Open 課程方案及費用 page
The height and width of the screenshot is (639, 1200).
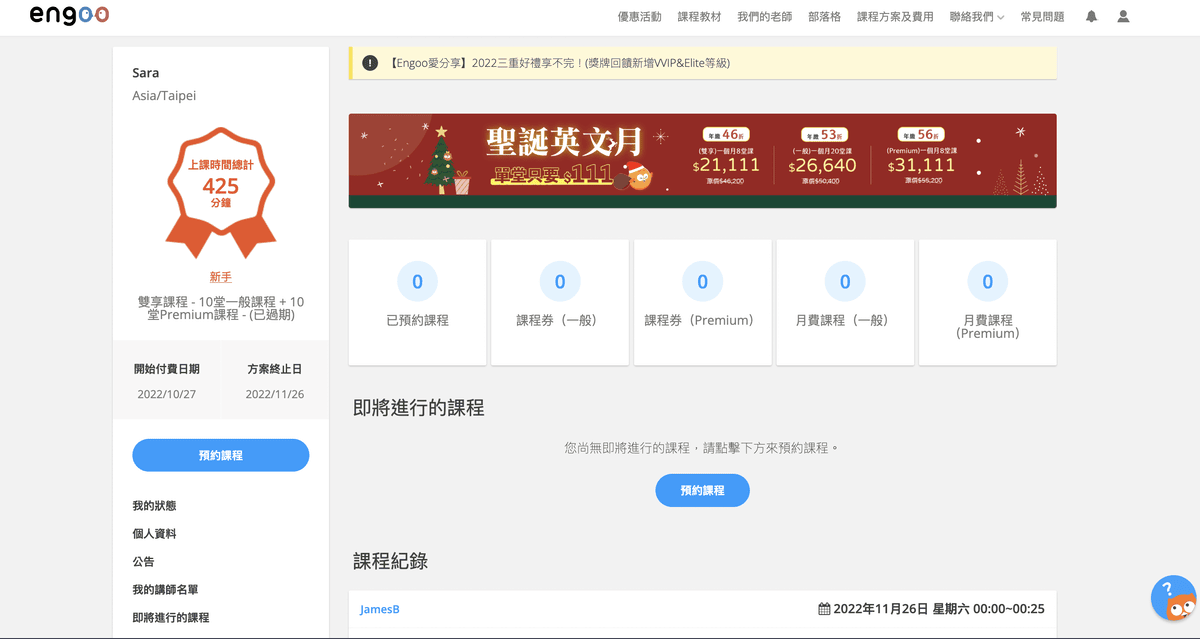(x=895, y=17)
